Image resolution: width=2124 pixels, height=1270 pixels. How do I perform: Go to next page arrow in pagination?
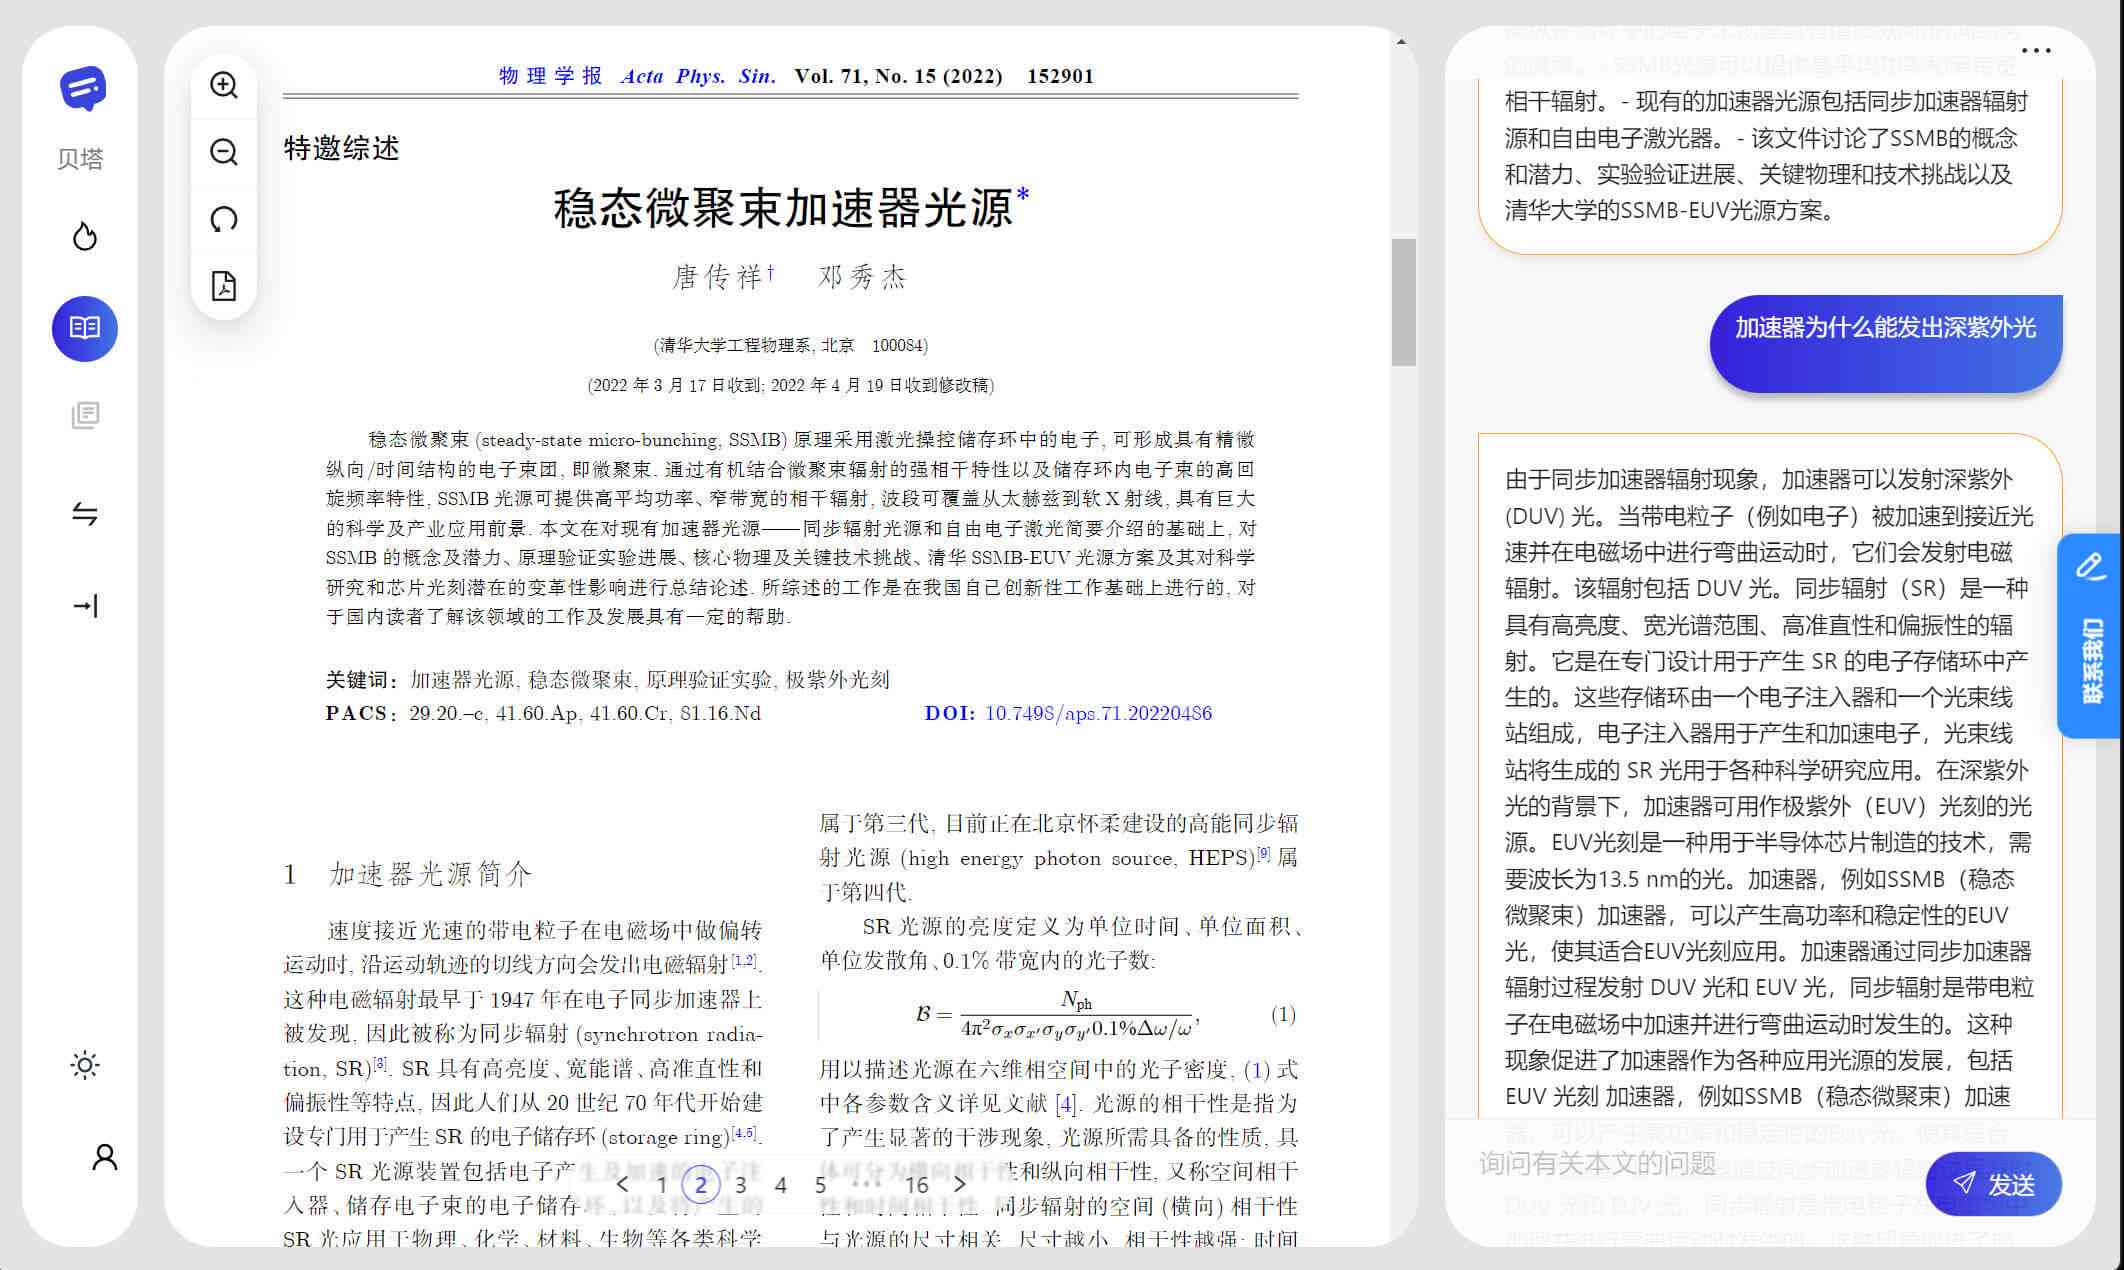click(960, 1184)
